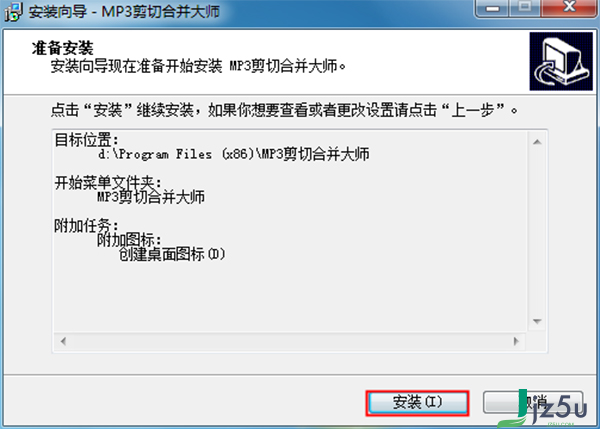Click the 安装(I) install button

pyautogui.click(x=417, y=403)
